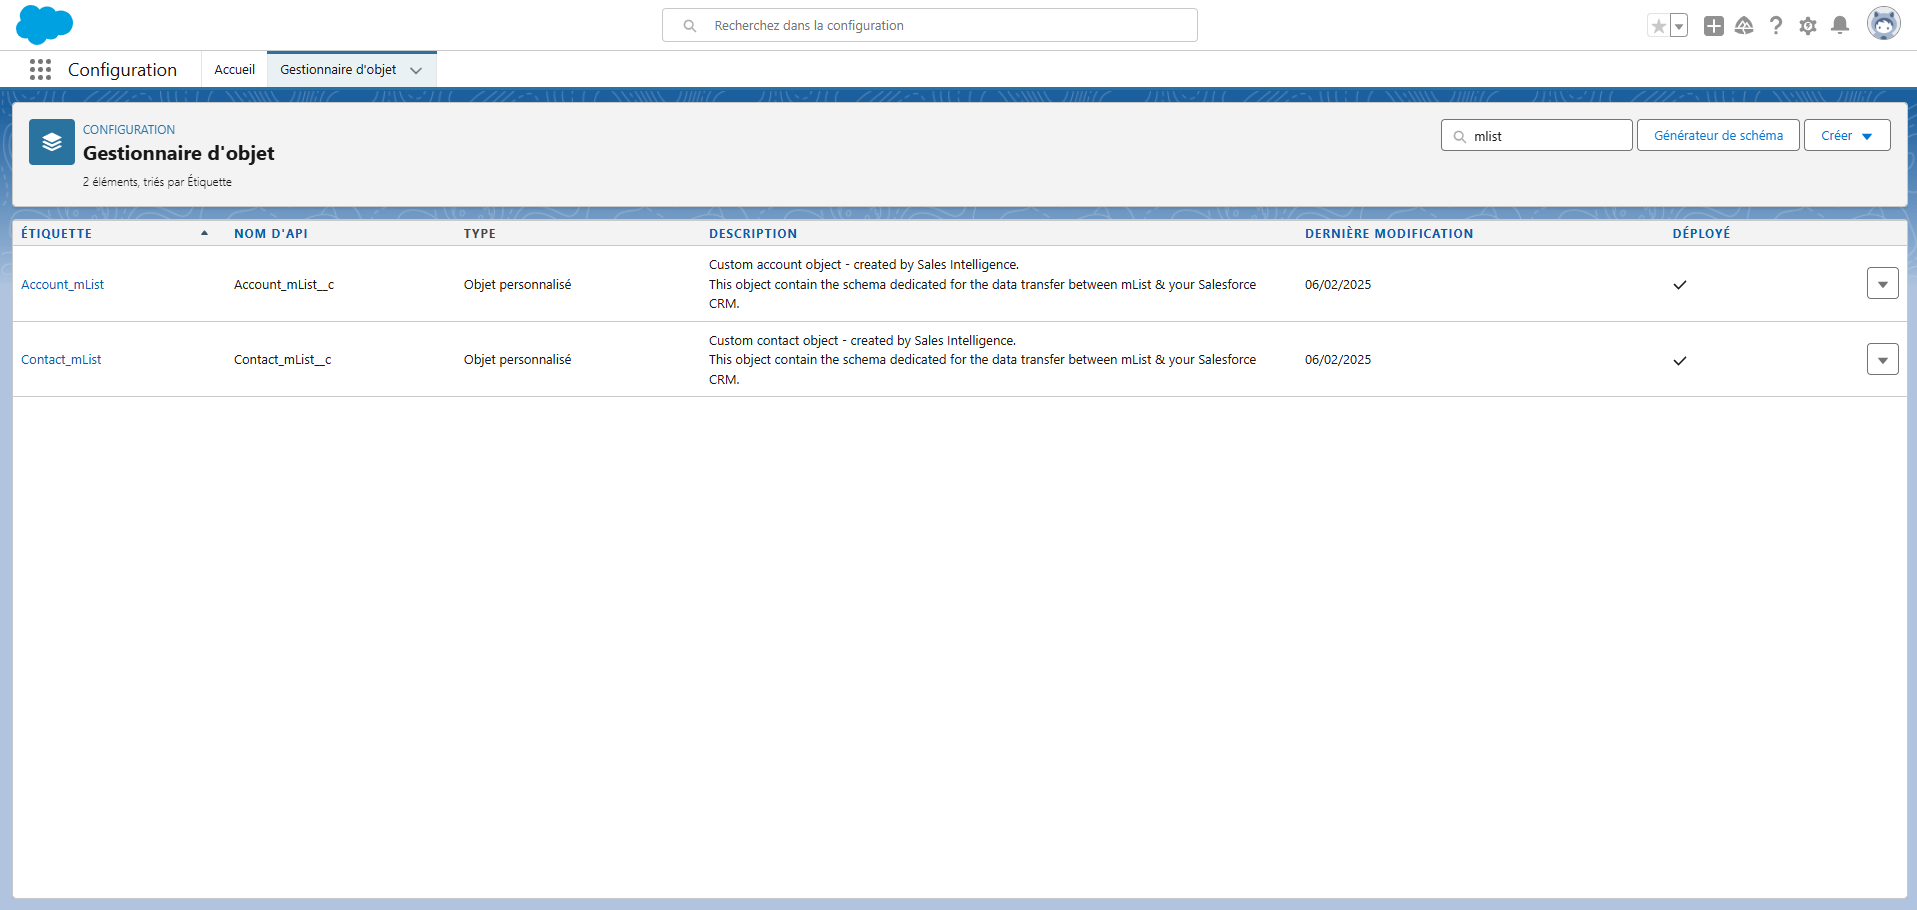This screenshot has width=1917, height=910.
Task: Open the Trailhead guidance icon
Action: 1744,26
